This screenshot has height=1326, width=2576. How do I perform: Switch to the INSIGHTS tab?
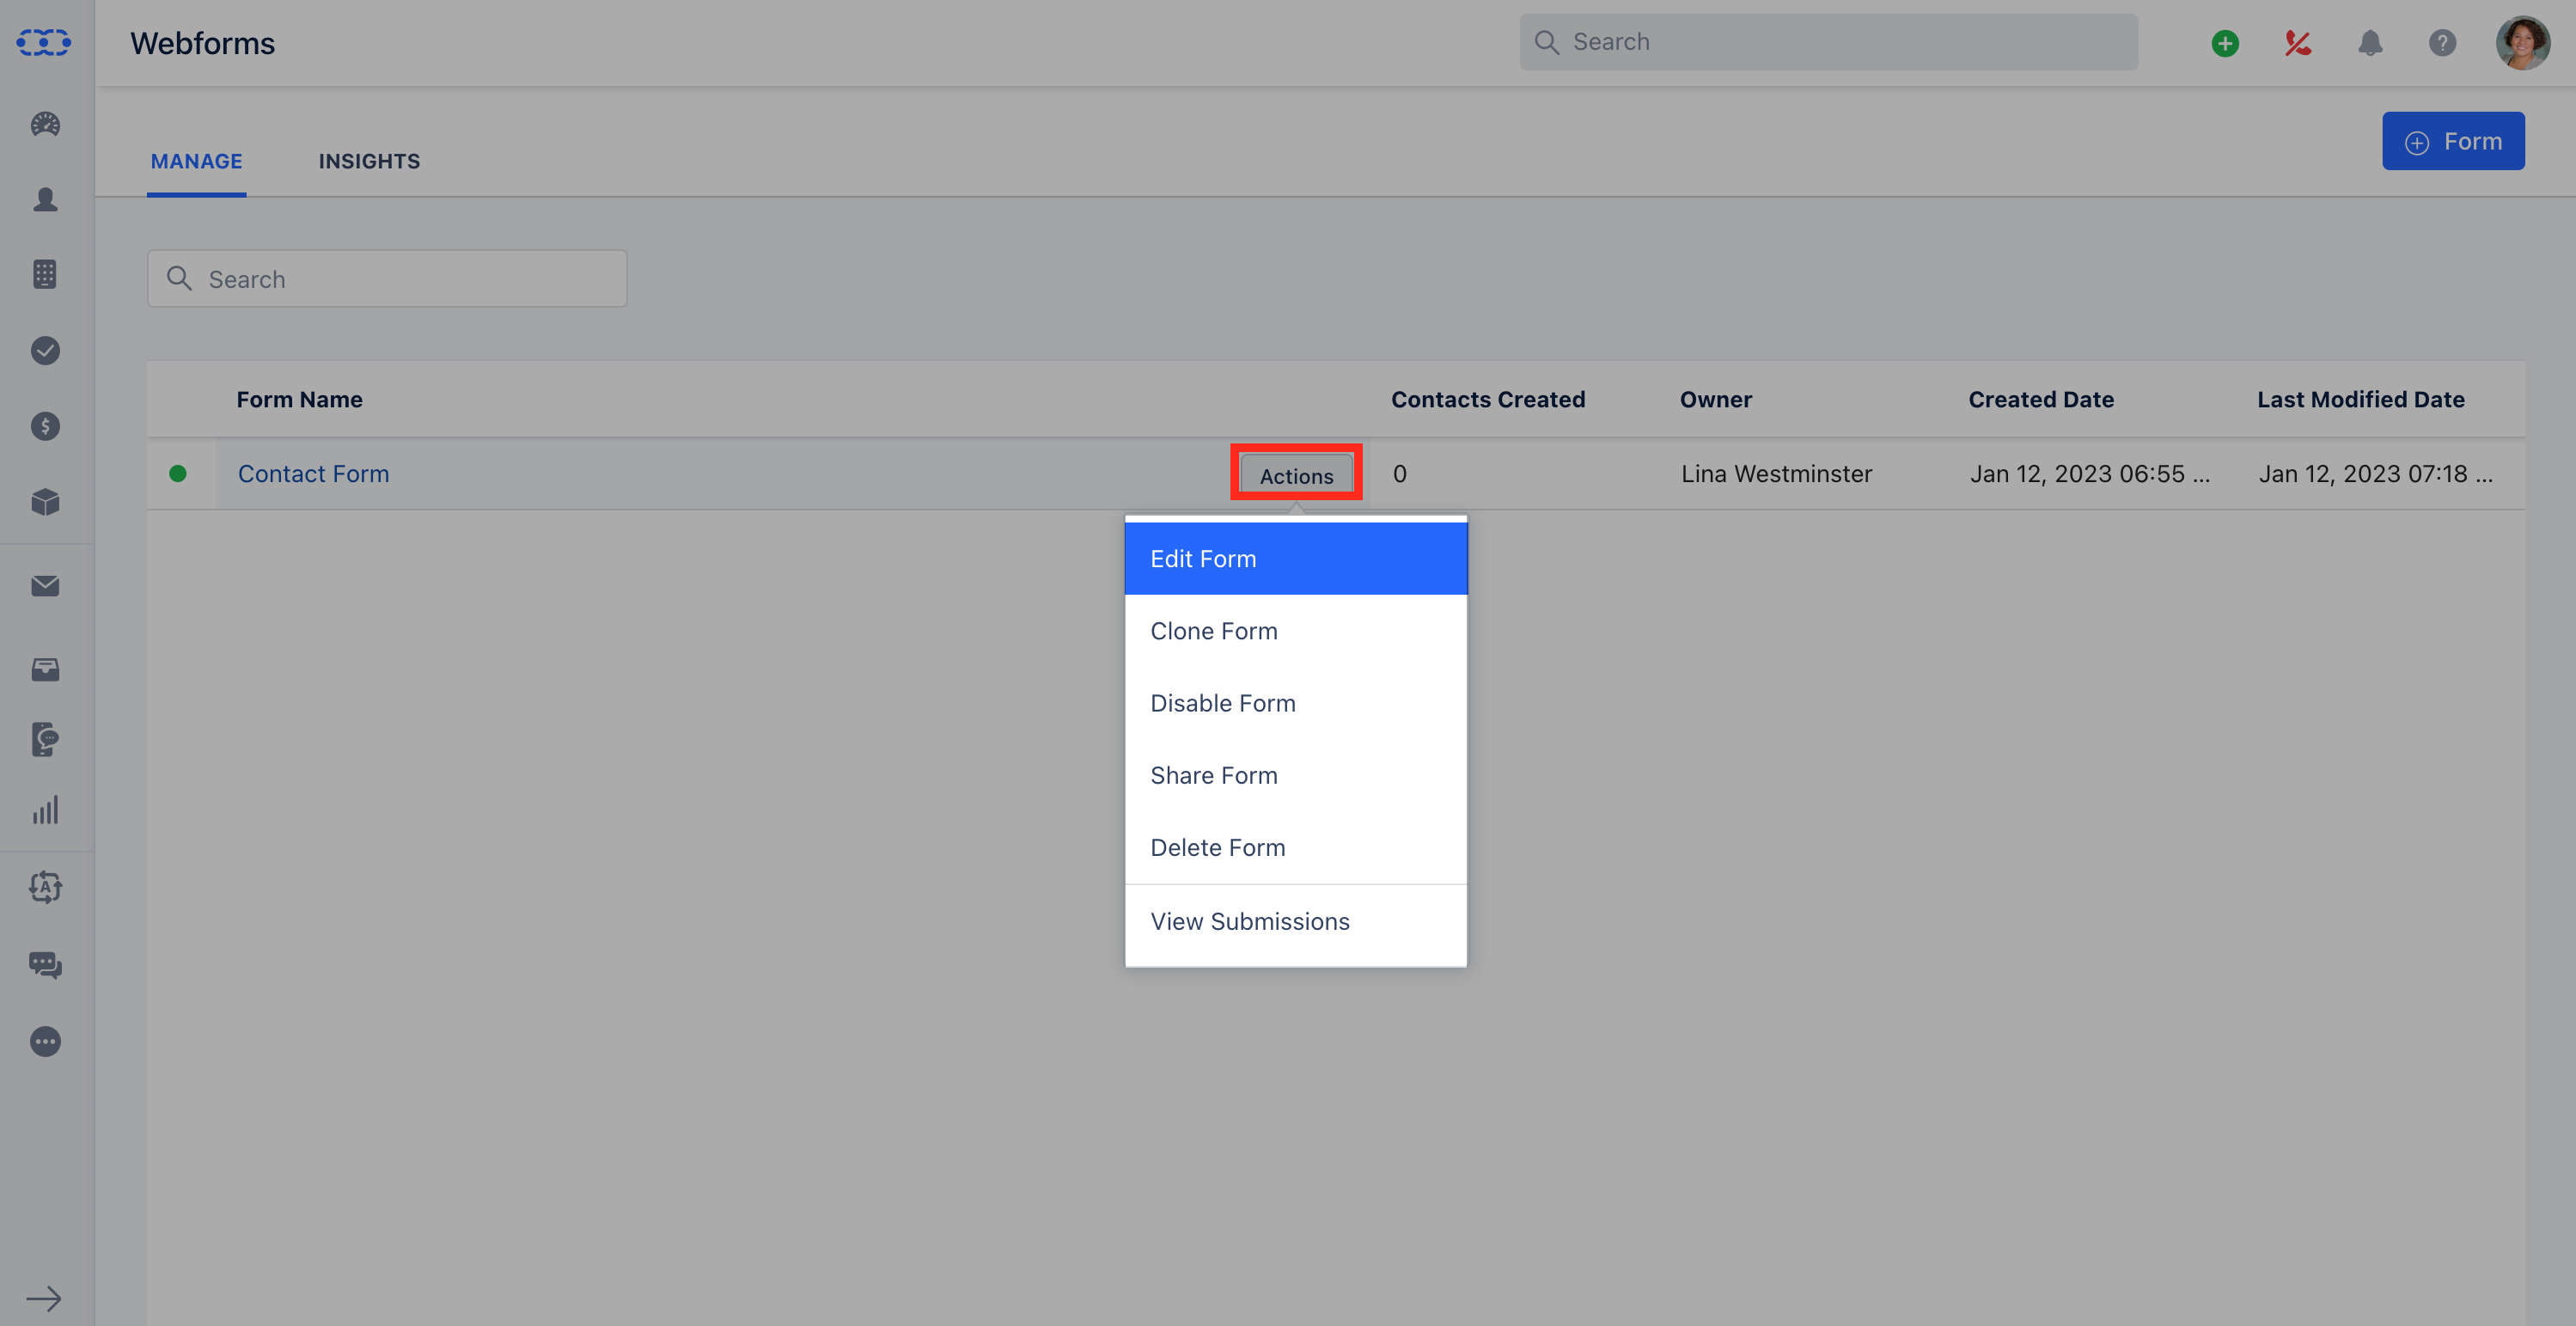point(369,161)
